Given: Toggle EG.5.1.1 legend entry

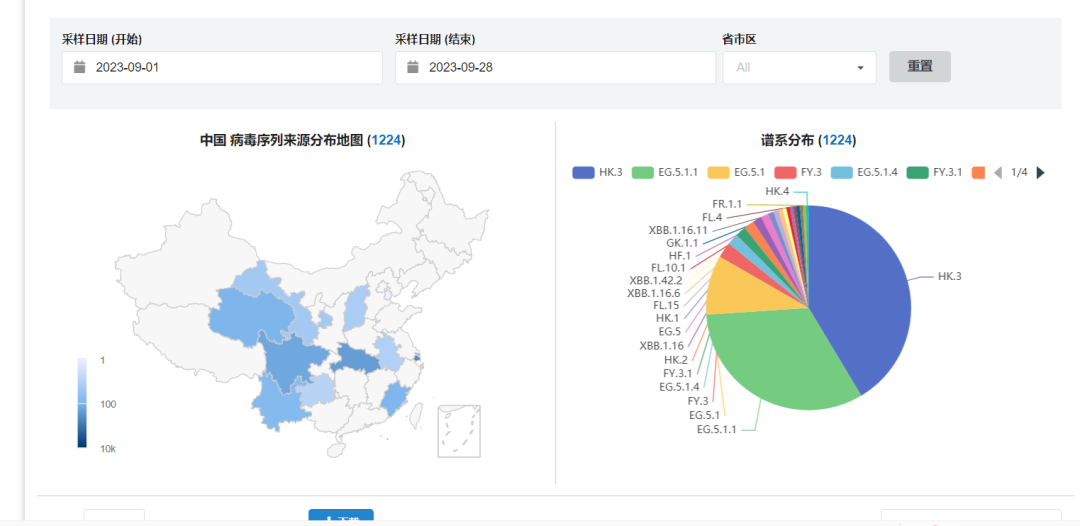Looking at the screenshot, I should coord(665,173).
